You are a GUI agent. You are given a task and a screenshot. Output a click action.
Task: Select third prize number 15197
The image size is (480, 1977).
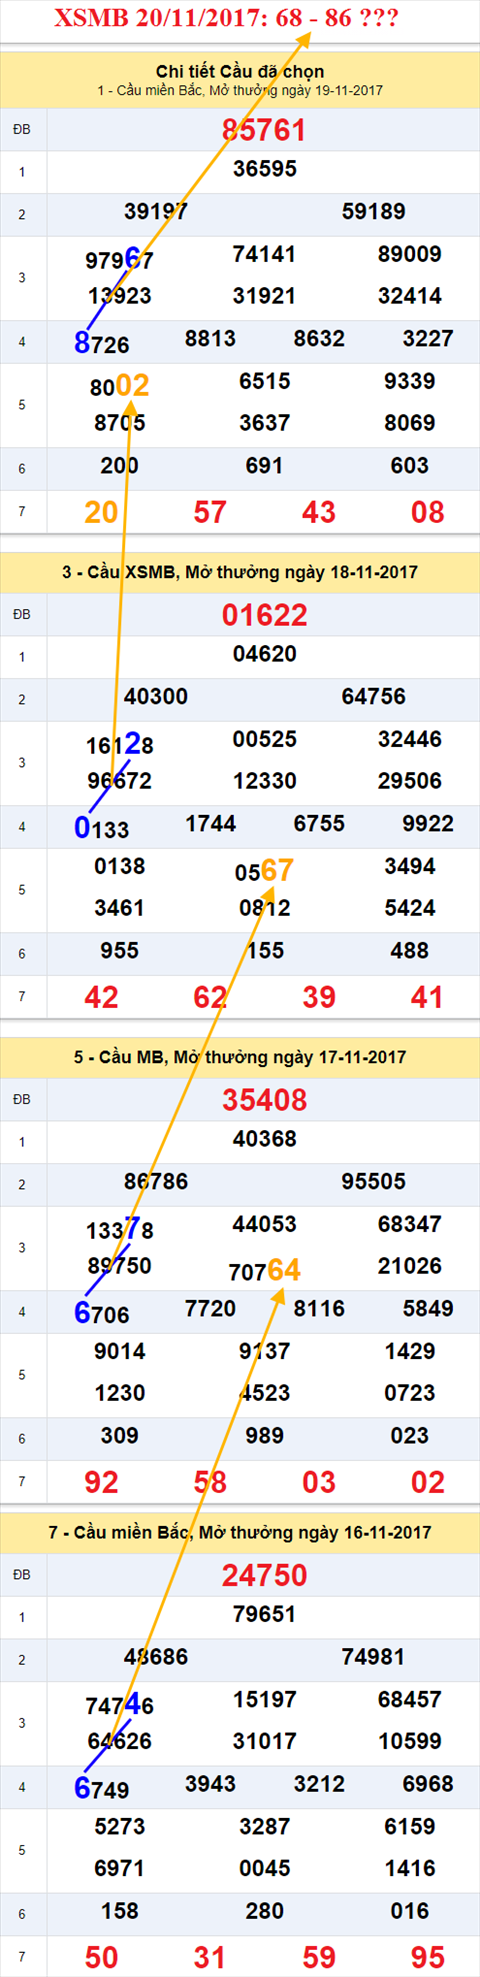[x=264, y=1699]
